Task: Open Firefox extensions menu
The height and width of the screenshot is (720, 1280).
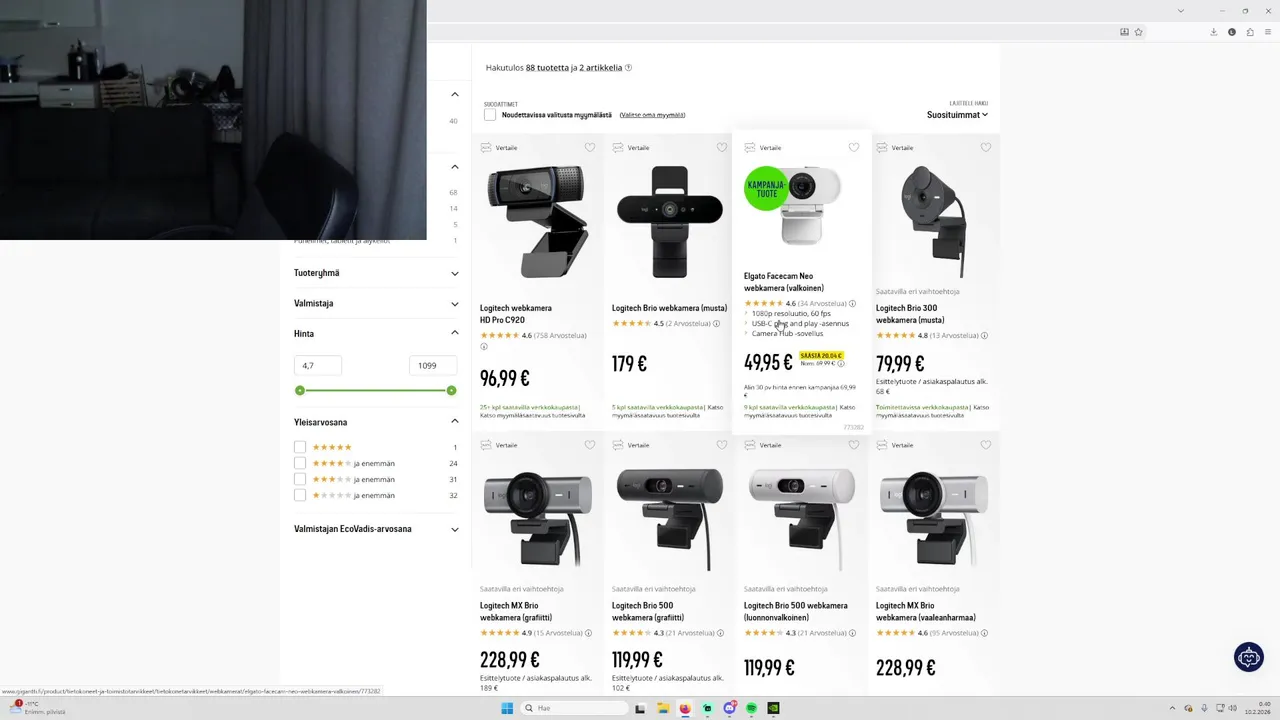Action: [x=1250, y=32]
